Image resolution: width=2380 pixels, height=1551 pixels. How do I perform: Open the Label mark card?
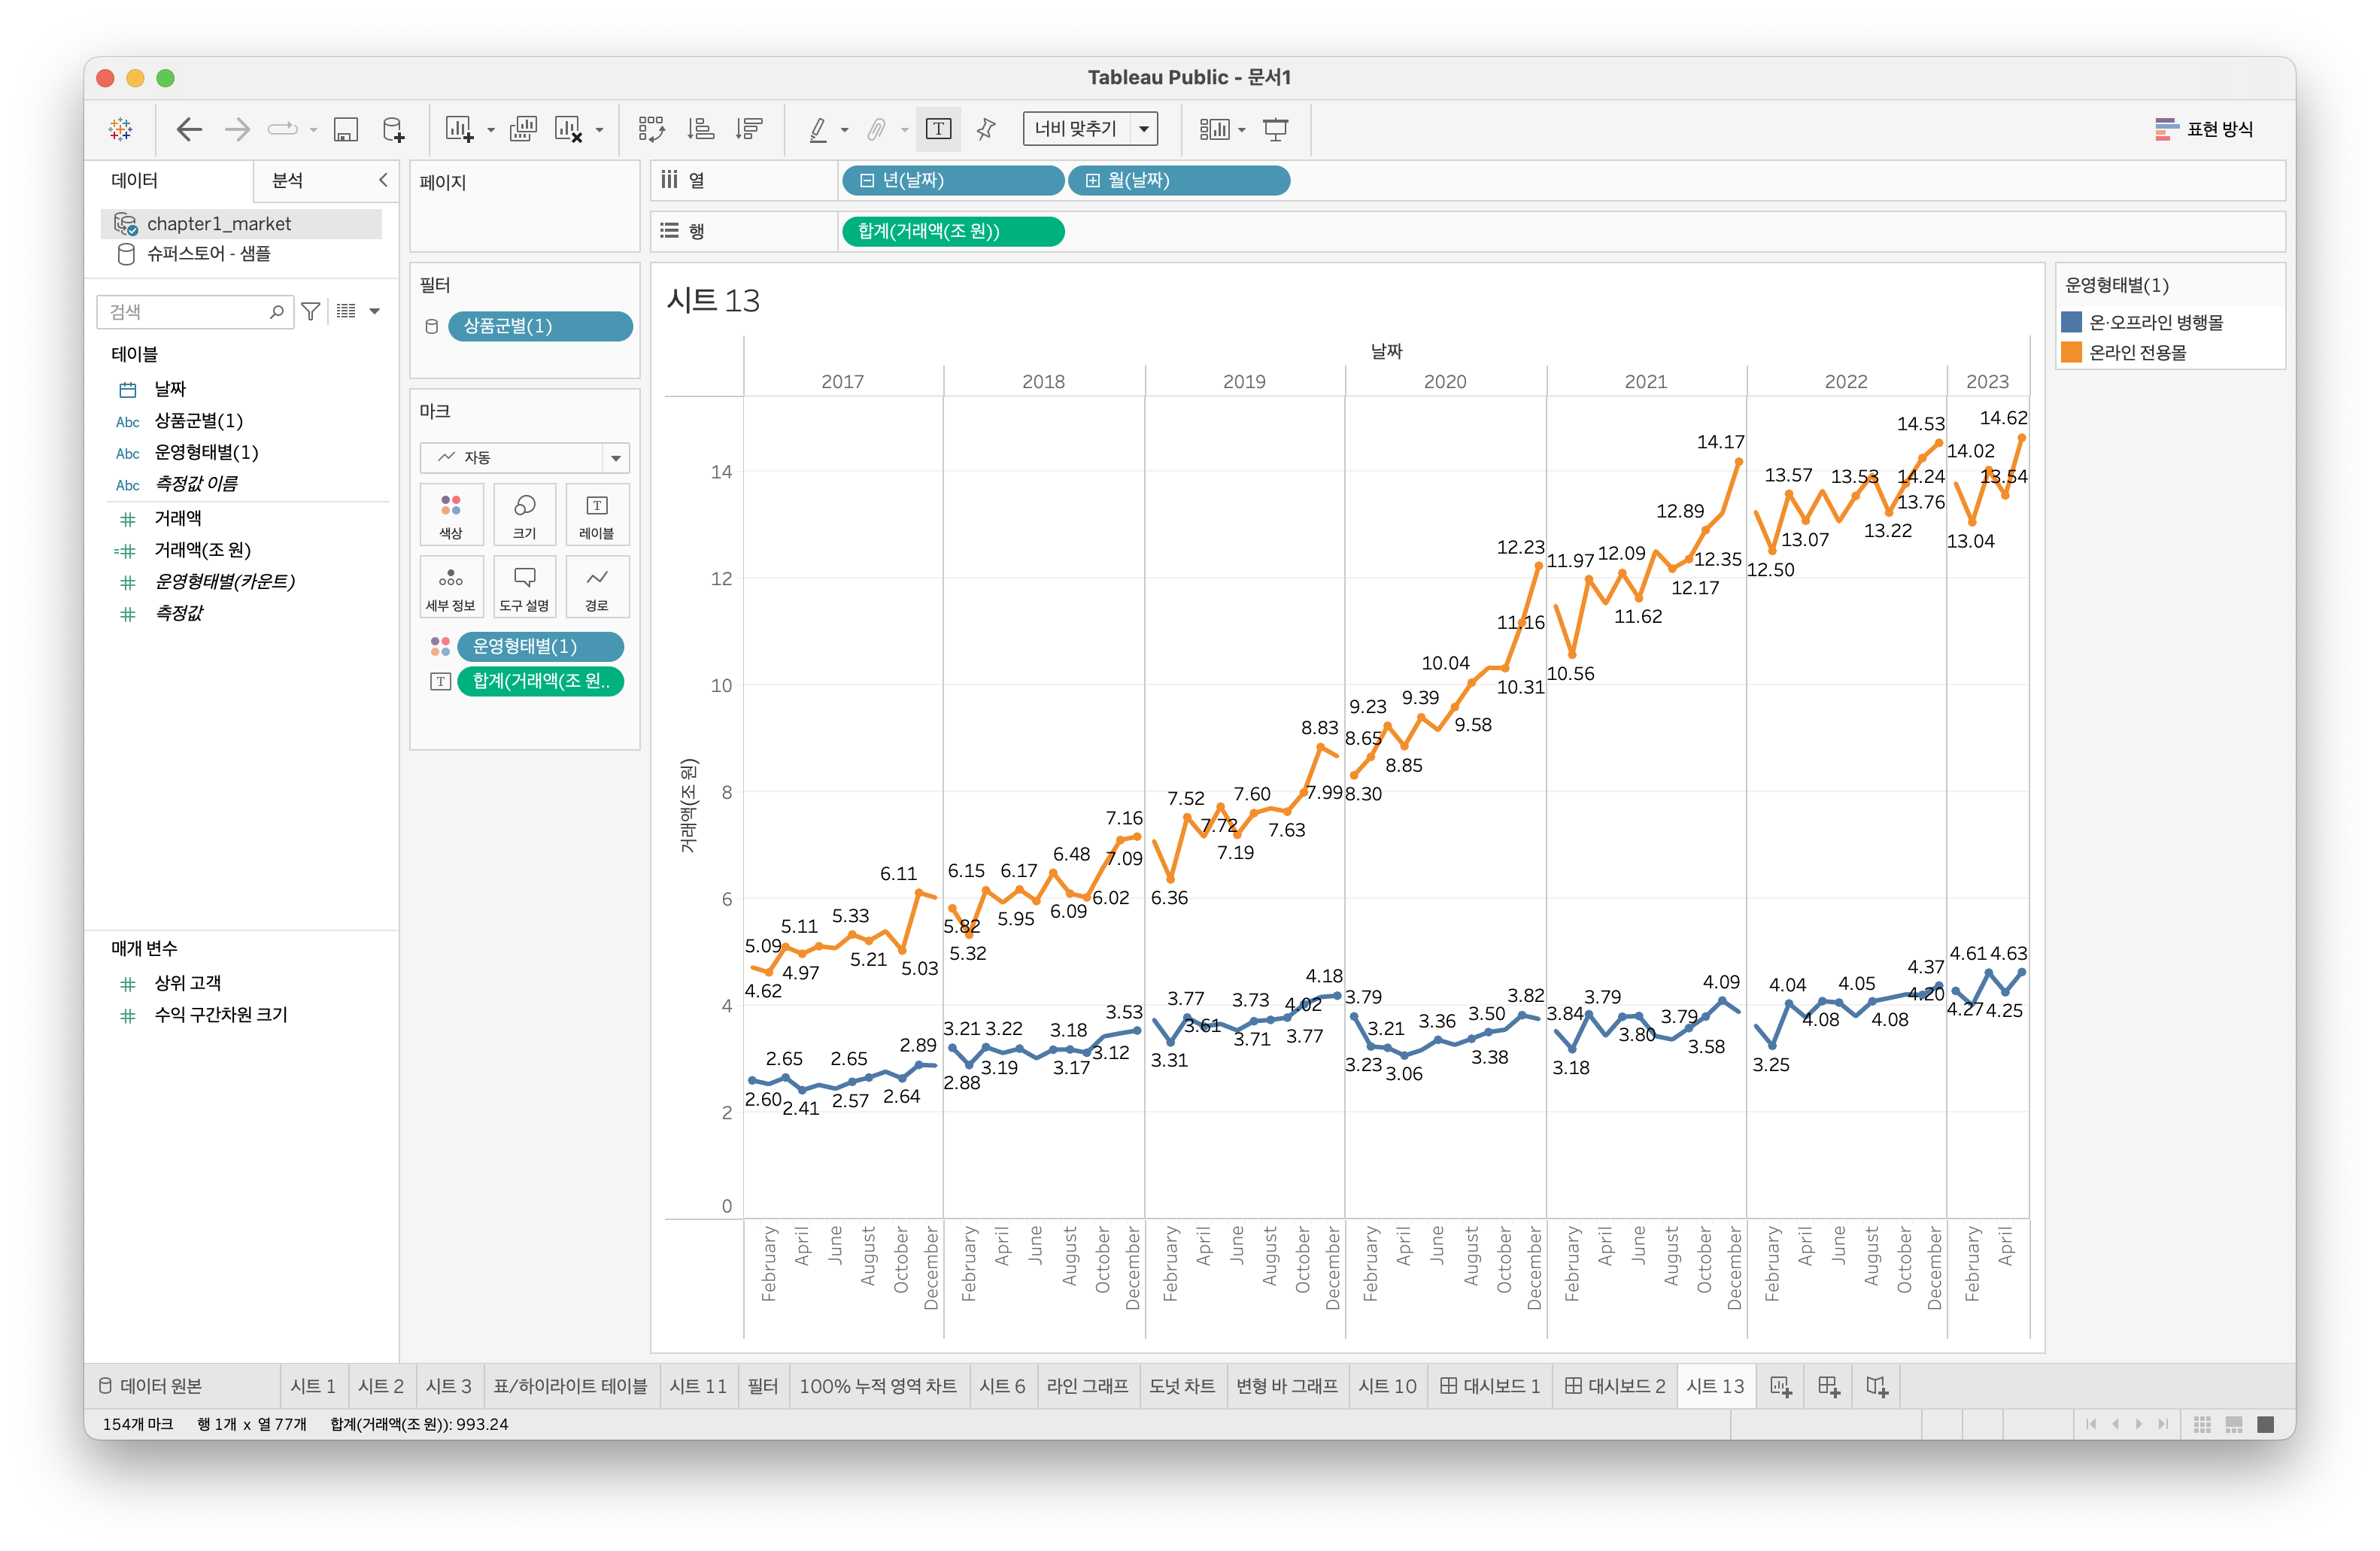pyautogui.click(x=596, y=514)
